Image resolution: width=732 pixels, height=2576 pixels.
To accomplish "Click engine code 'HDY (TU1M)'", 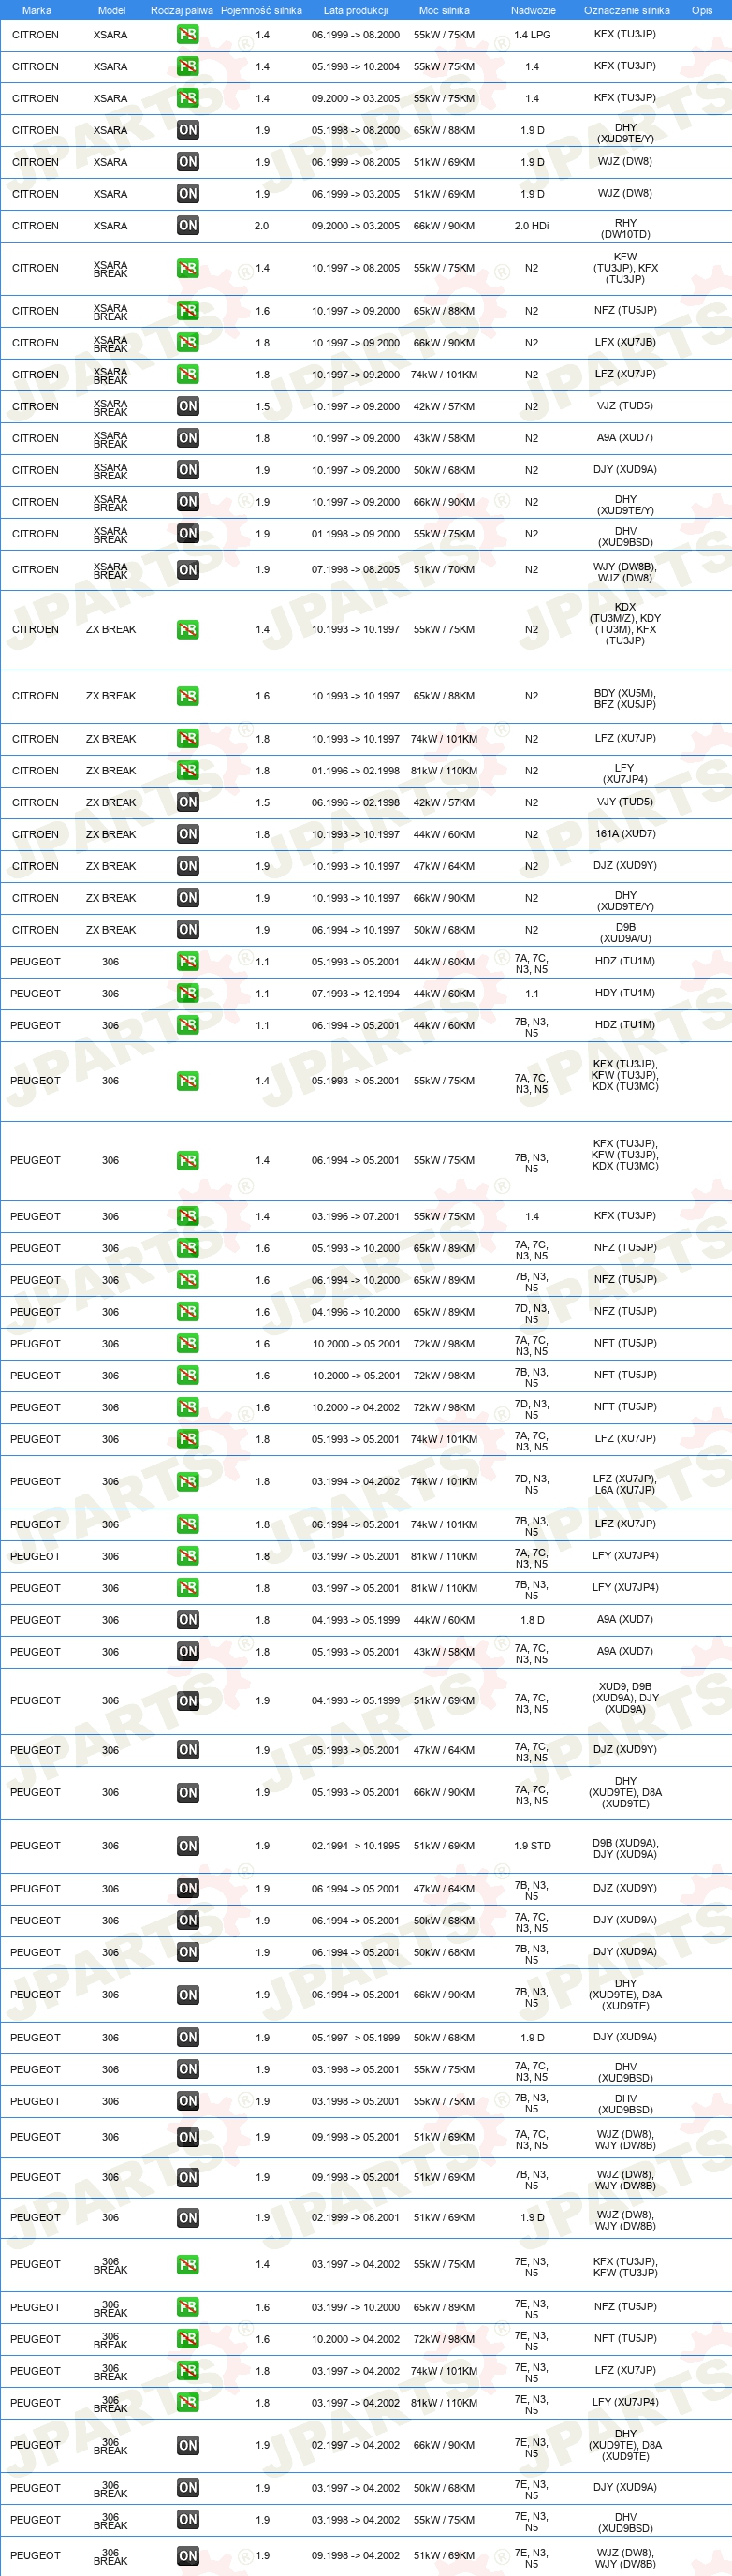I will (625, 993).
